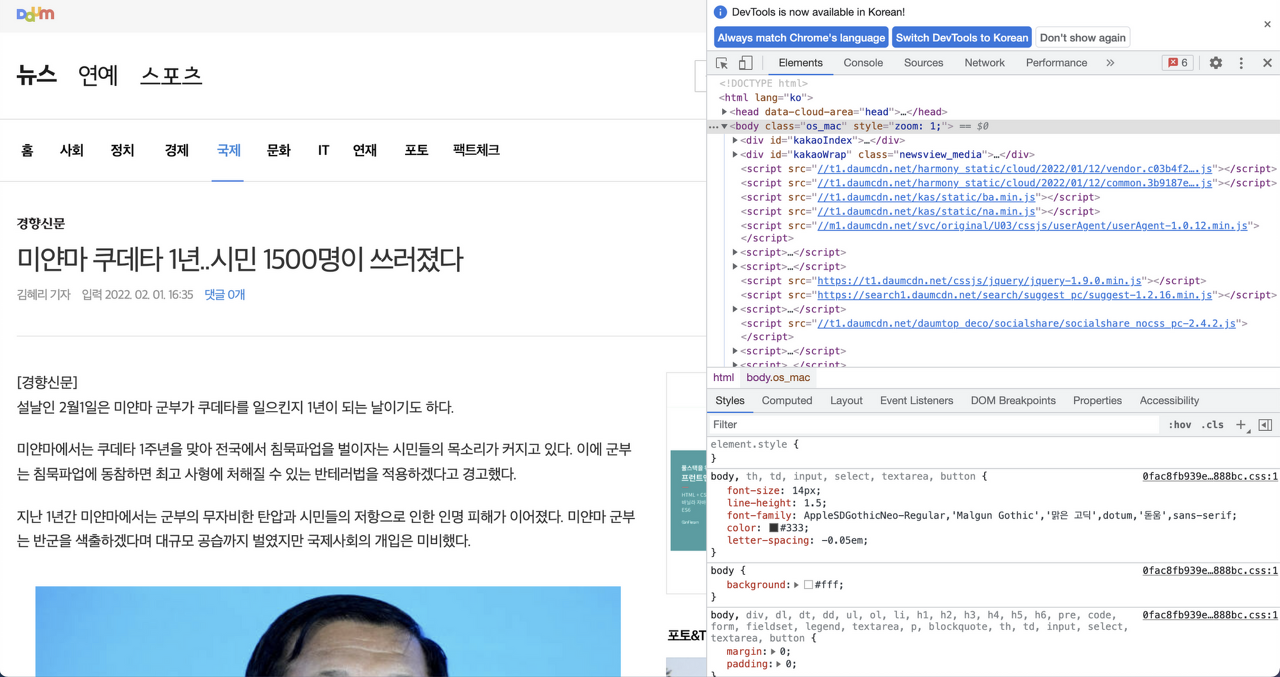The image size is (1280, 677).
Task: Expand the margin property value triangle
Action: tap(774, 652)
